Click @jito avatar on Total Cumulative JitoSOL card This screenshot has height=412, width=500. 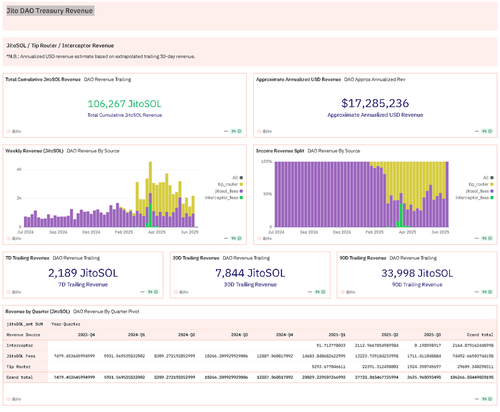[x=9, y=131]
